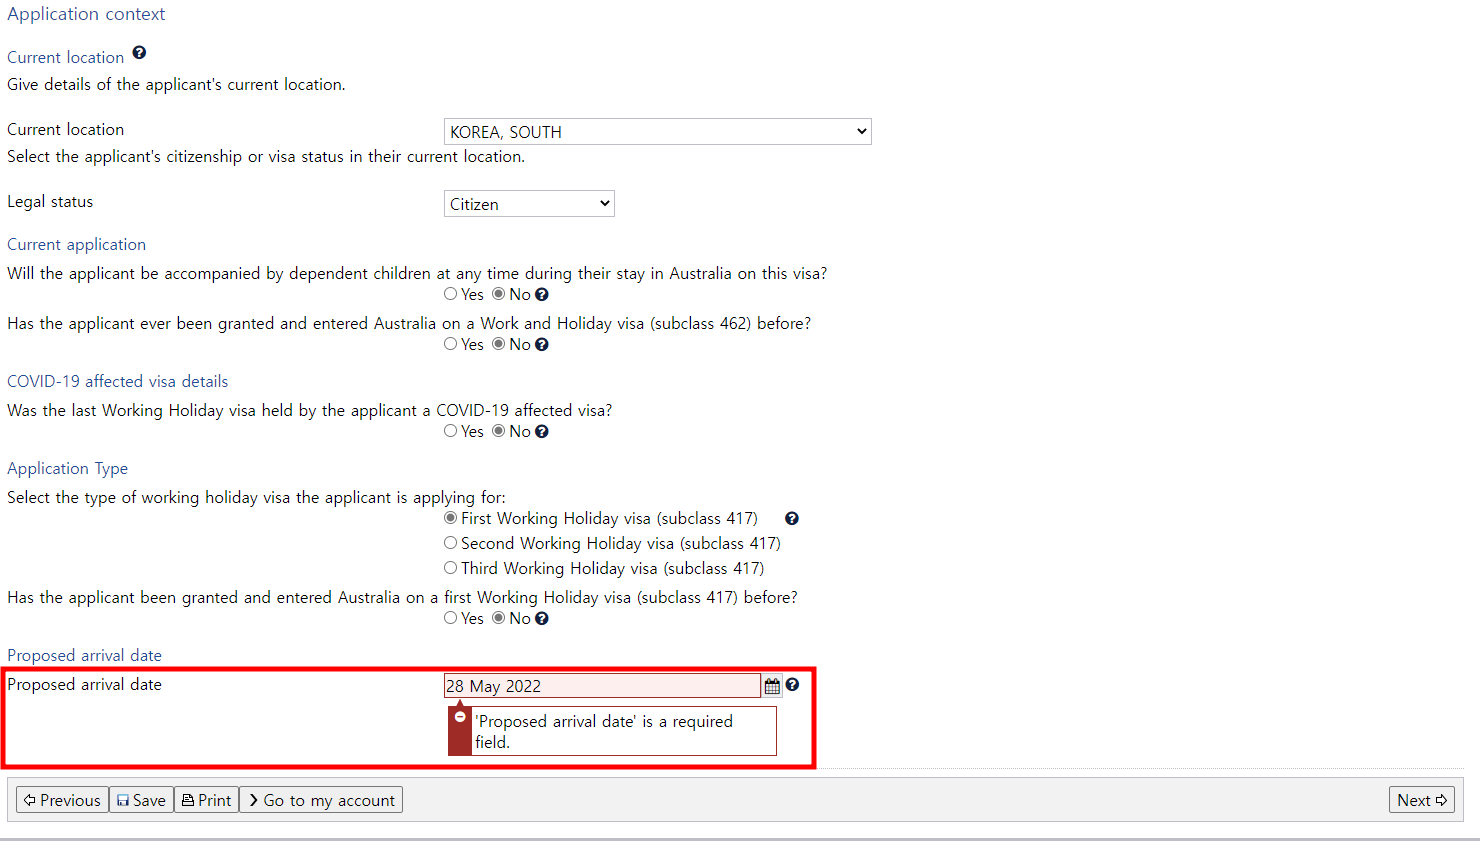Viewport: 1480px width, 841px height.
Task: Select No for entered on first Working Holiday visa
Action: click(x=498, y=618)
